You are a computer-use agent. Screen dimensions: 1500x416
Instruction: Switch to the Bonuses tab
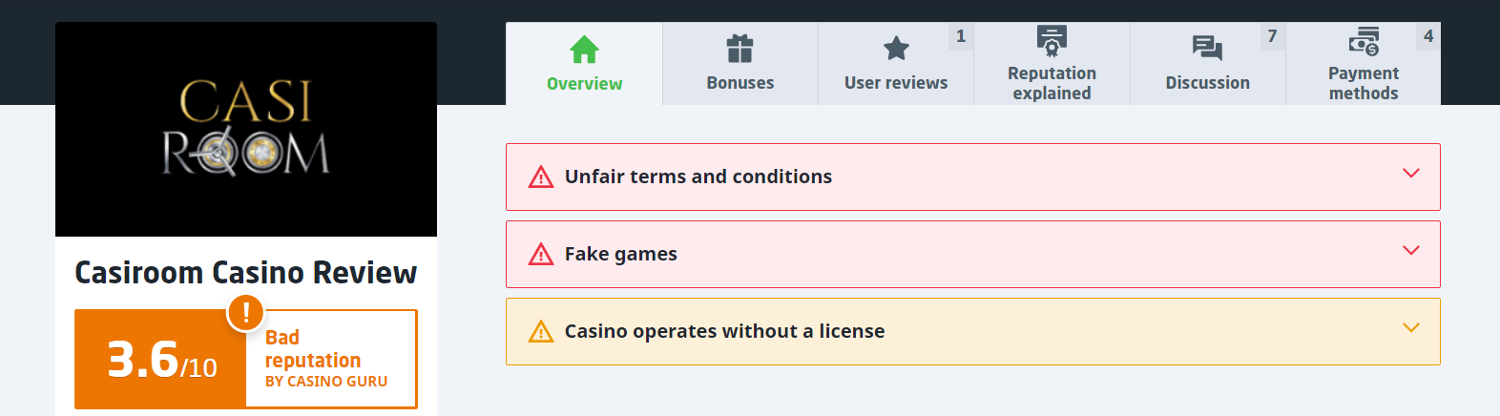tap(740, 82)
